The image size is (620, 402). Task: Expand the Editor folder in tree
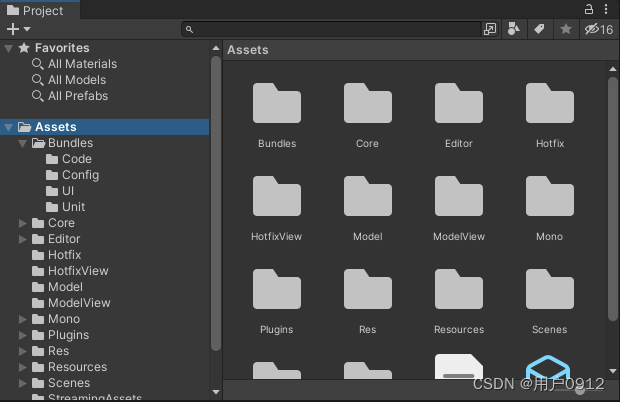pos(23,239)
